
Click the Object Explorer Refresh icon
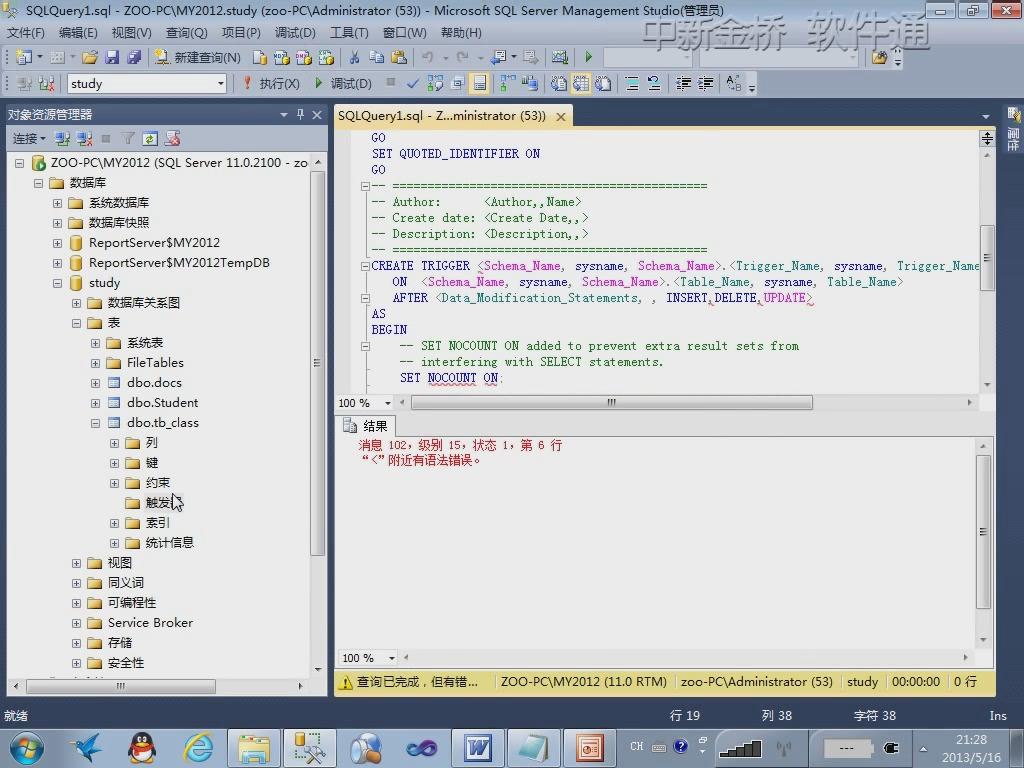tap(150, 138)
